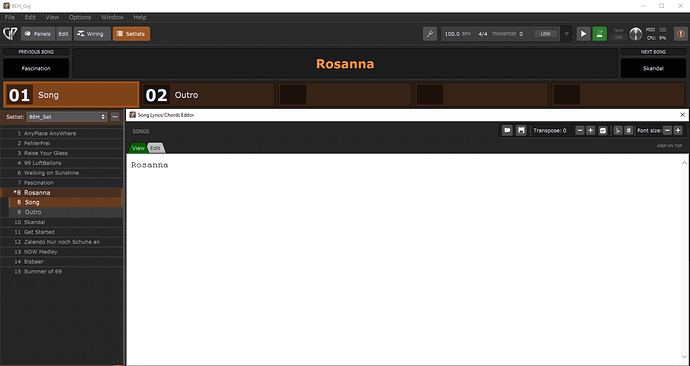This screenshot has height=366, width=690.
Task: Decrease lyrics Transpose with minus button
Action: 580,131
